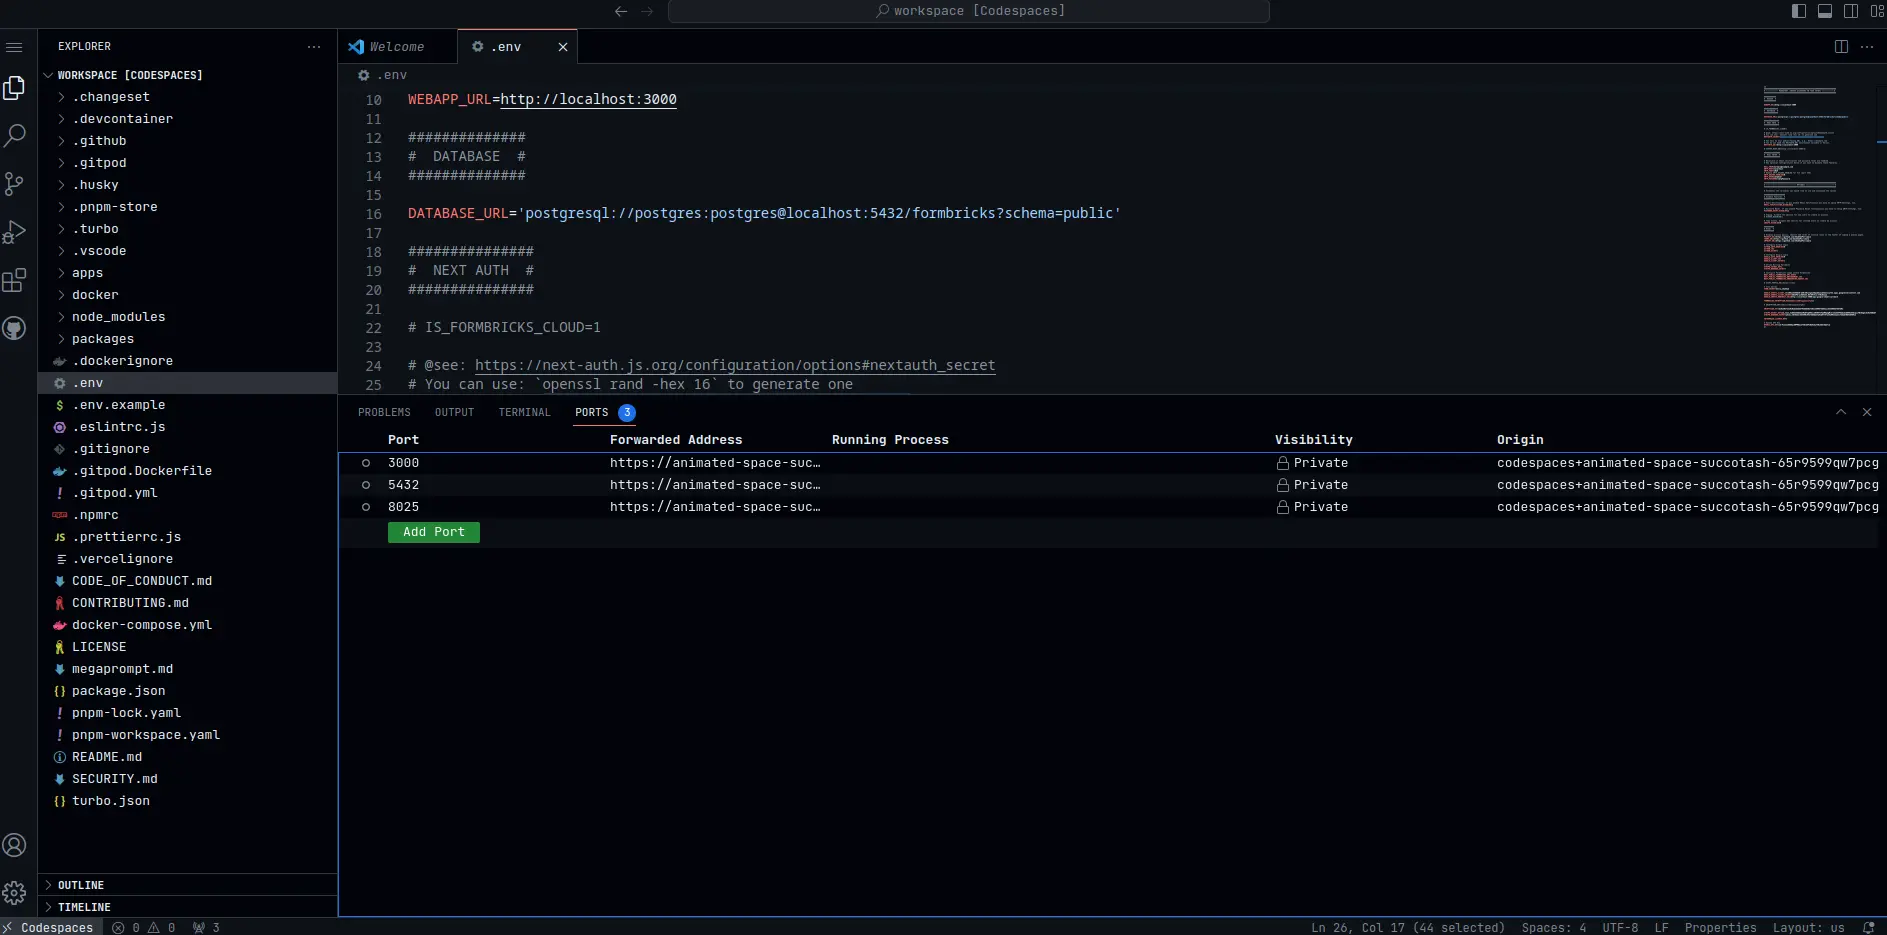1887x935 pixels.
Task: Change the Spaces: 4 indentation setting
Action: coord(1553,927)
